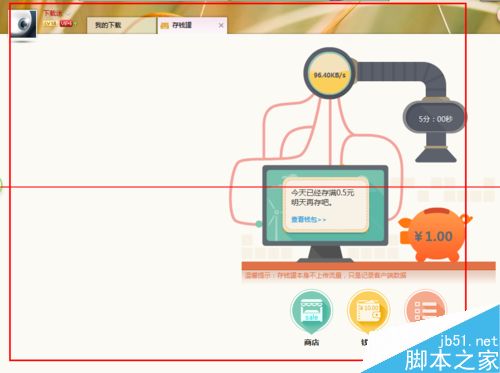Click the yellow level badge beside VIP
Viewport: 500px width, 373px height.
50,24
